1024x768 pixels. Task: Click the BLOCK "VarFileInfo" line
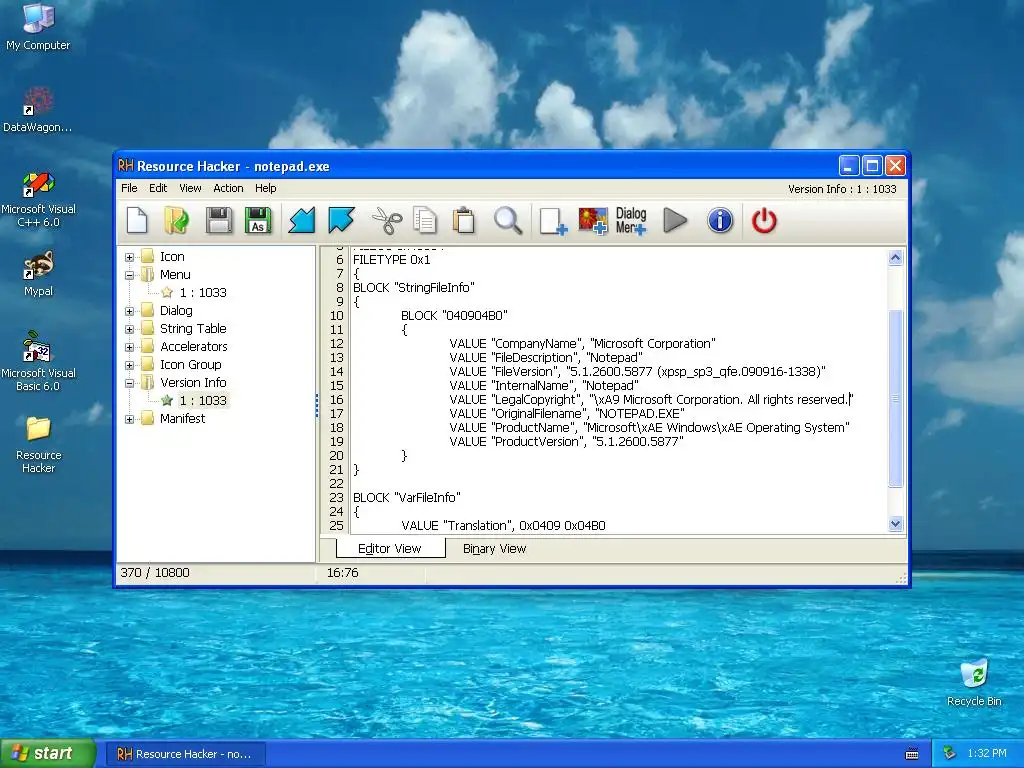406,498
